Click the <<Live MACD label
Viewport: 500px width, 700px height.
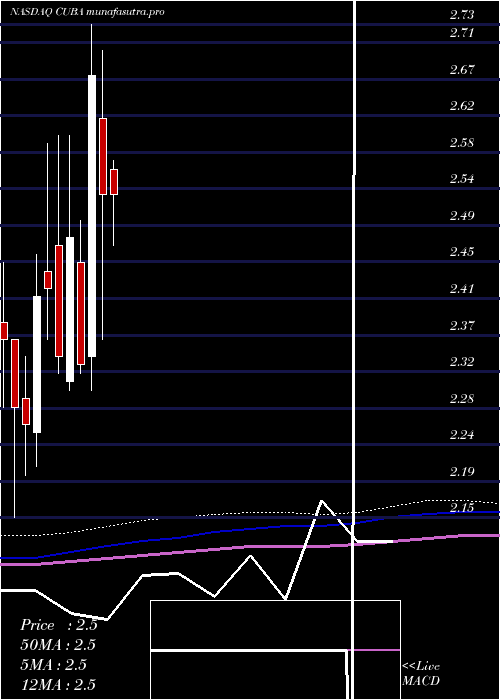click(x=421, y=674)
